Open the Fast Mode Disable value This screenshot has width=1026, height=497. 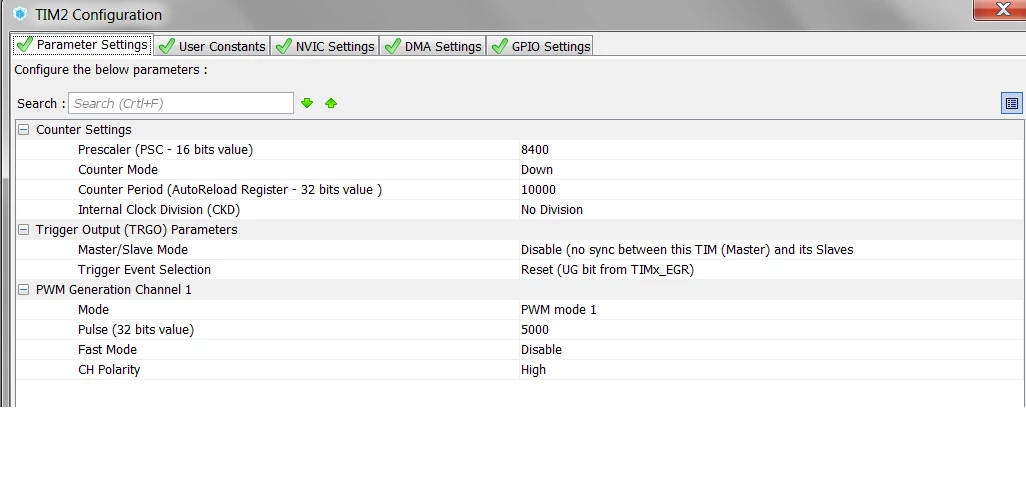541,350
